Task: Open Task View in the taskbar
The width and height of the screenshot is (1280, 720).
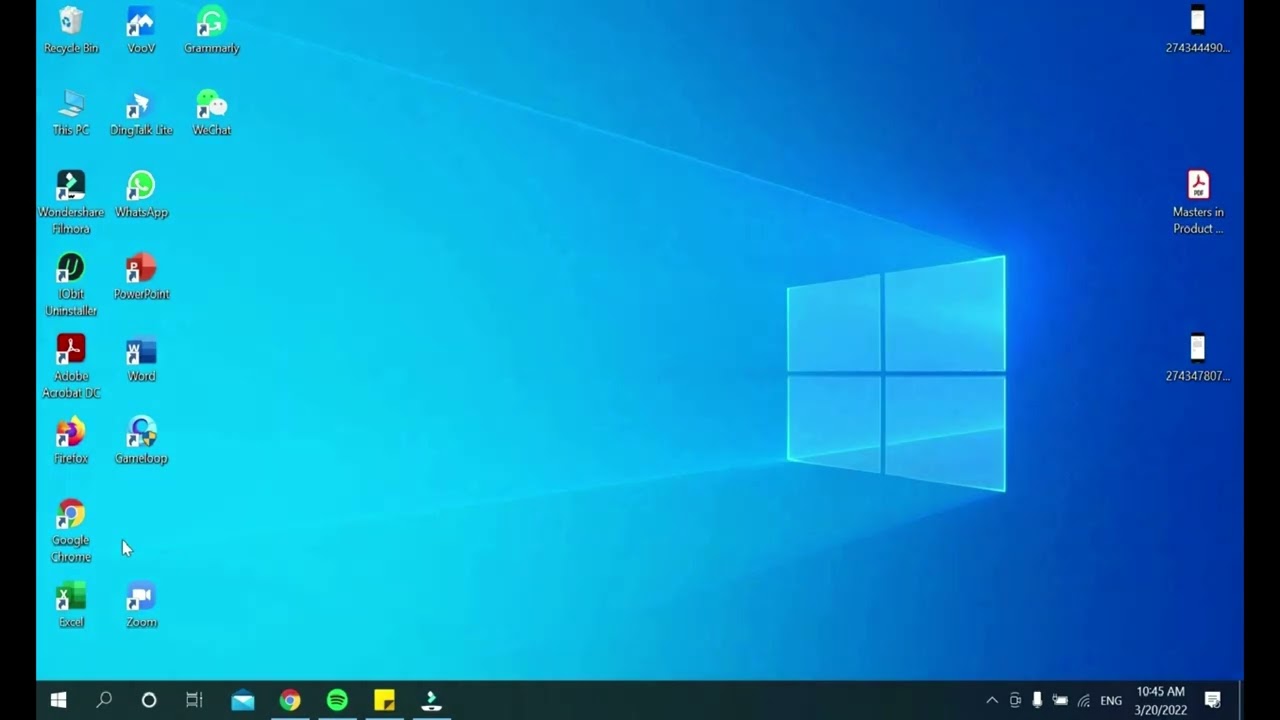Action: (x=195, y=700)
